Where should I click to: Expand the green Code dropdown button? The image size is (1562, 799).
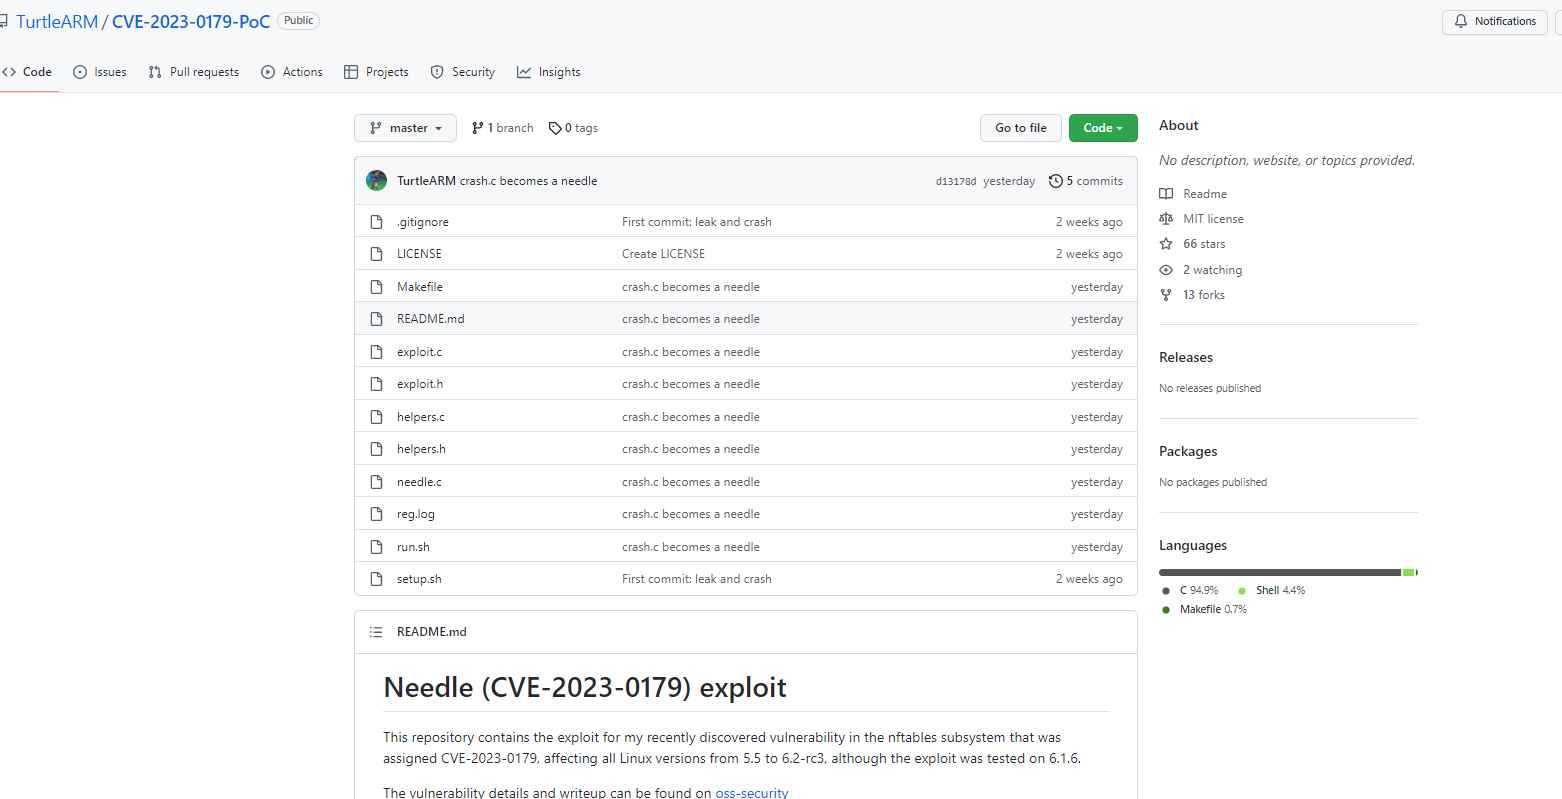[x=1103, y=128]
